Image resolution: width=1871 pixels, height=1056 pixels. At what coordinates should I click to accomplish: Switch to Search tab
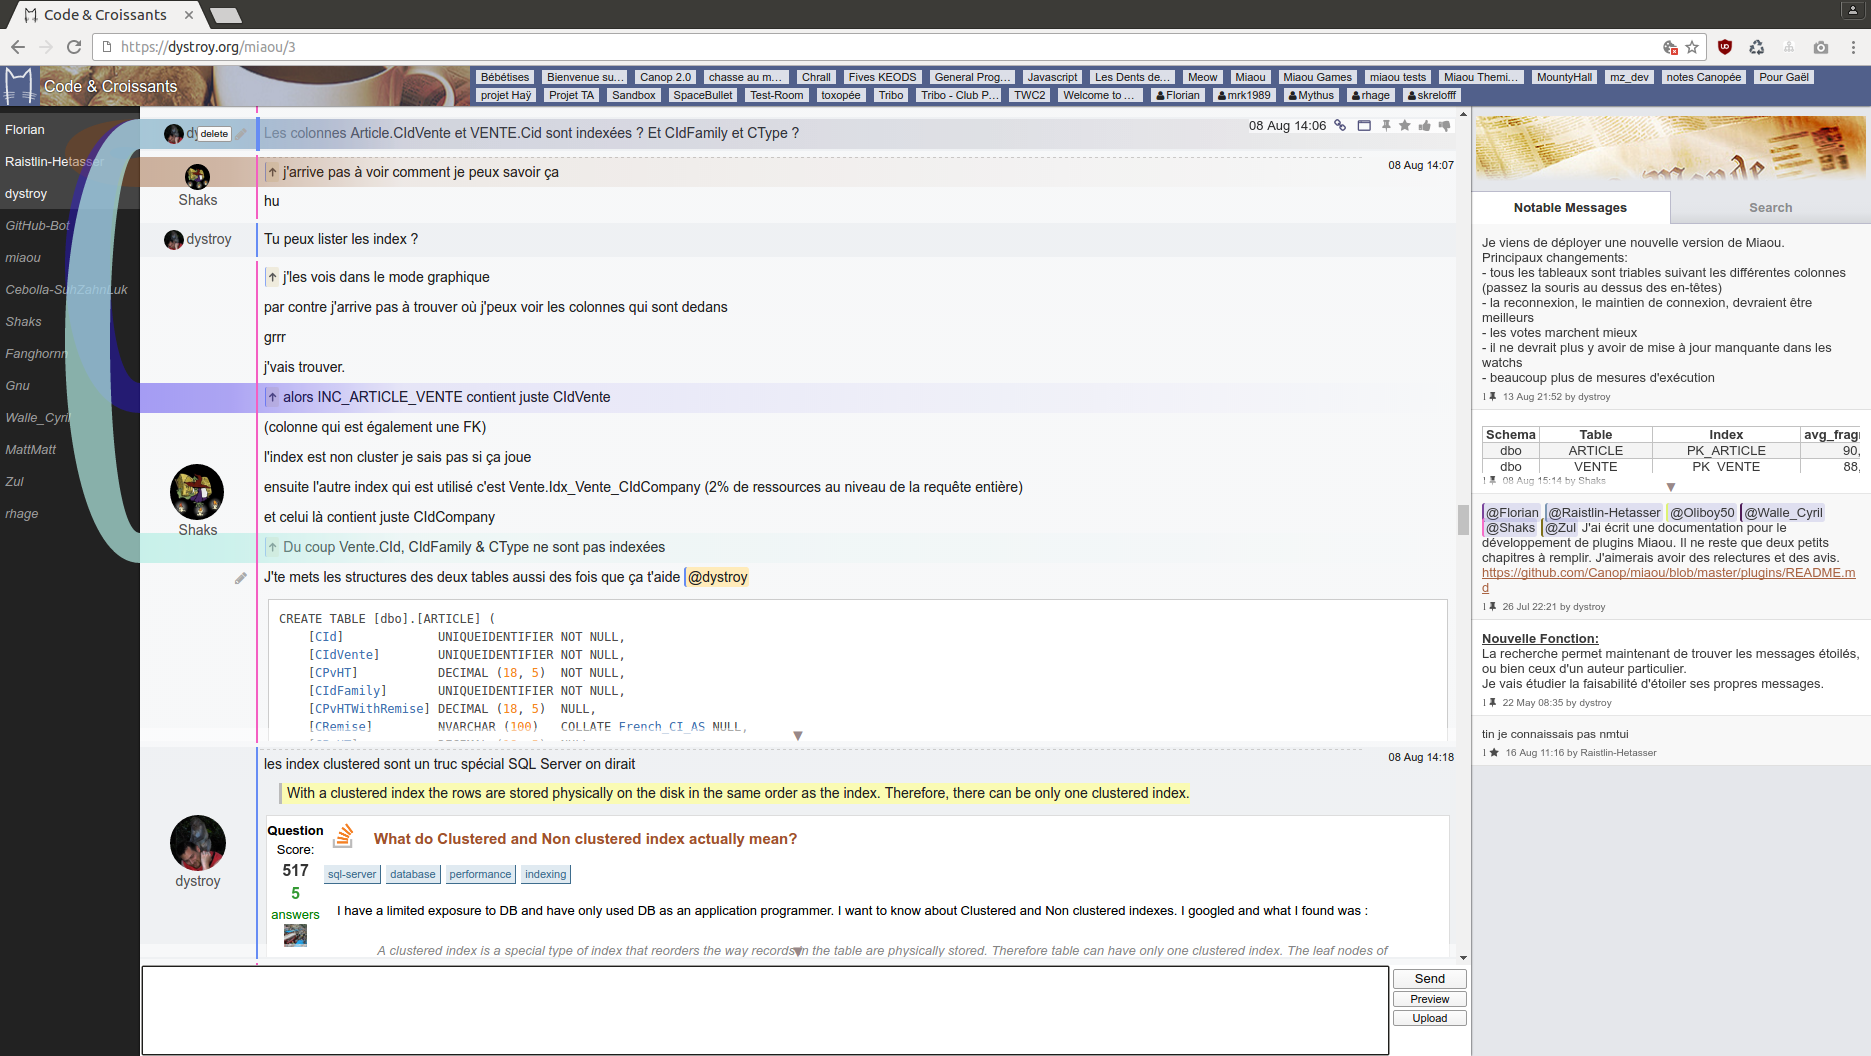coord(1770,208)
